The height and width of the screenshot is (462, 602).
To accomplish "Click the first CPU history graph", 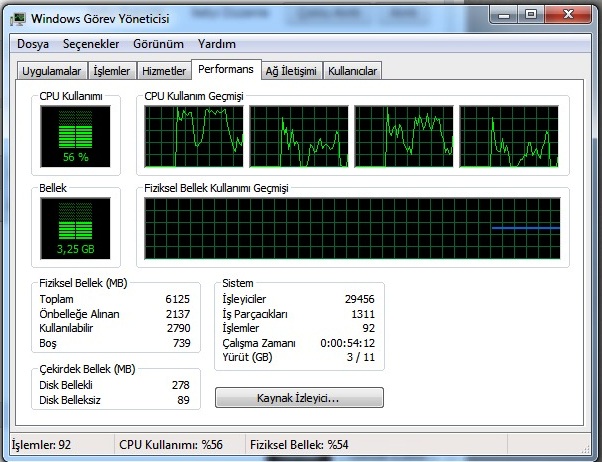I will (194, 137).
